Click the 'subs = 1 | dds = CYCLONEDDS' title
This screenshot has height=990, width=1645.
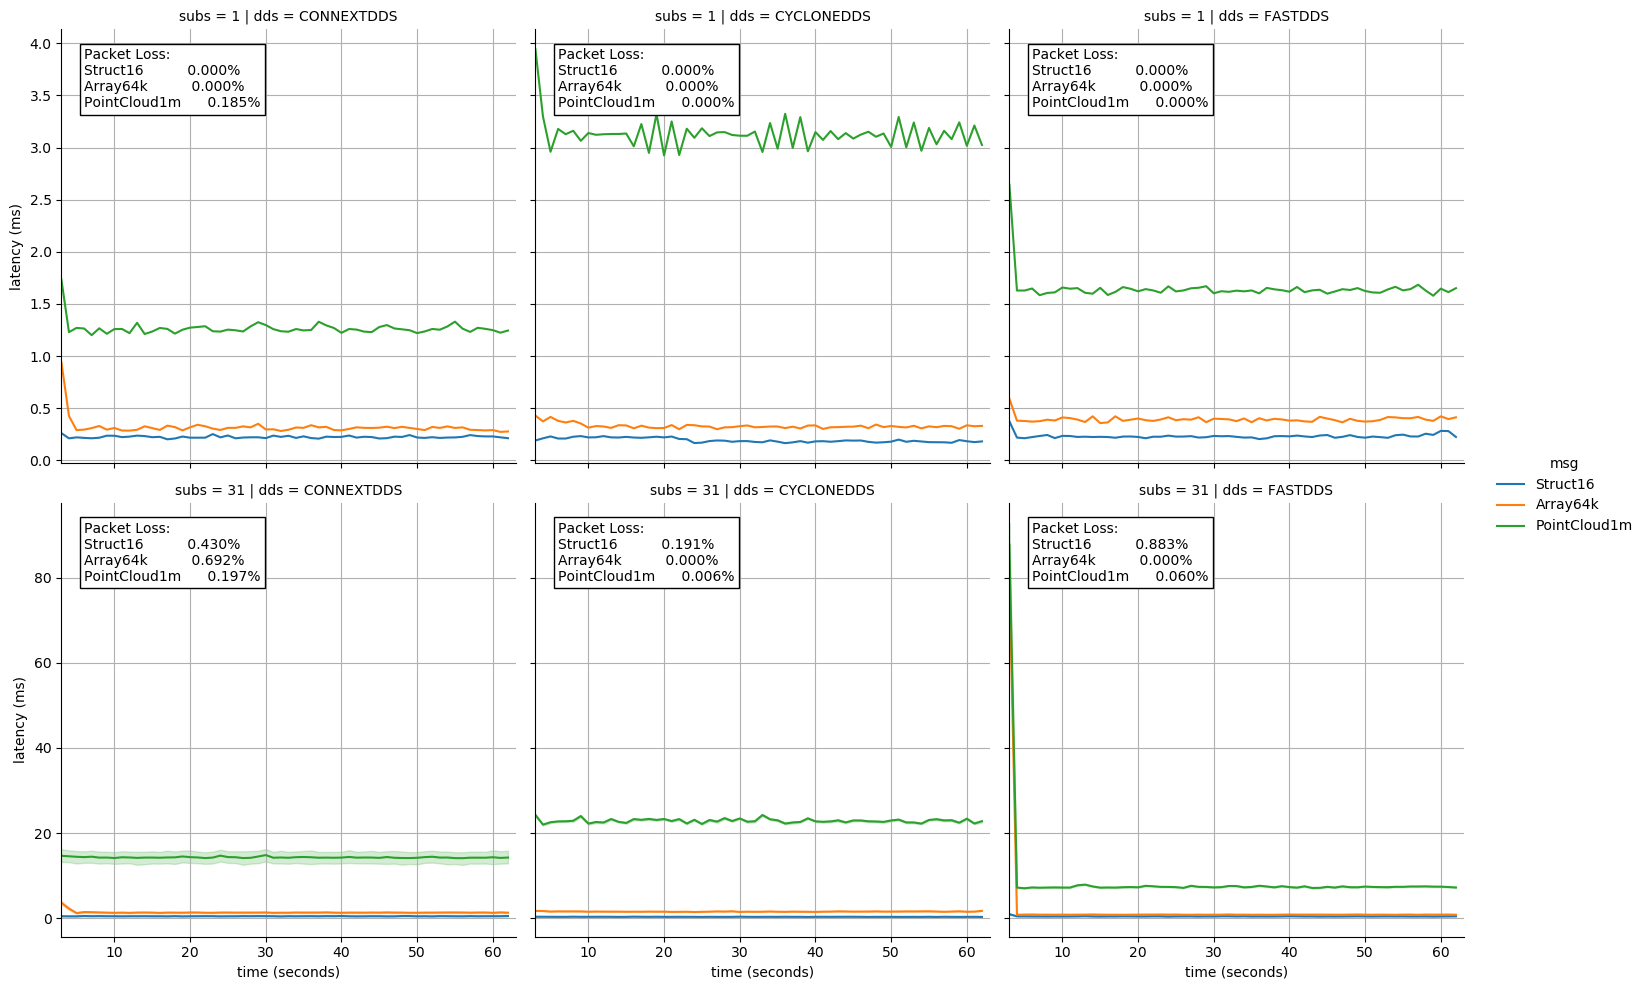[x=762, y=16]
